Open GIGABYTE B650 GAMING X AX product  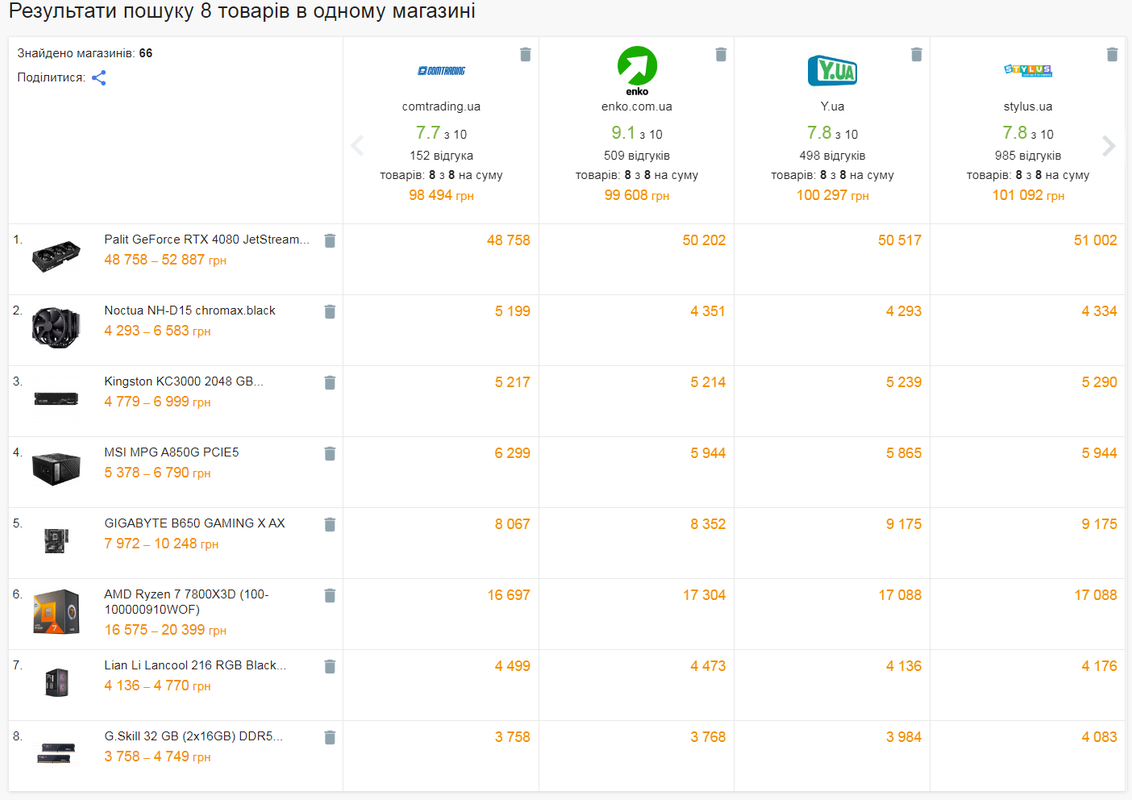[x=194, y=523]
